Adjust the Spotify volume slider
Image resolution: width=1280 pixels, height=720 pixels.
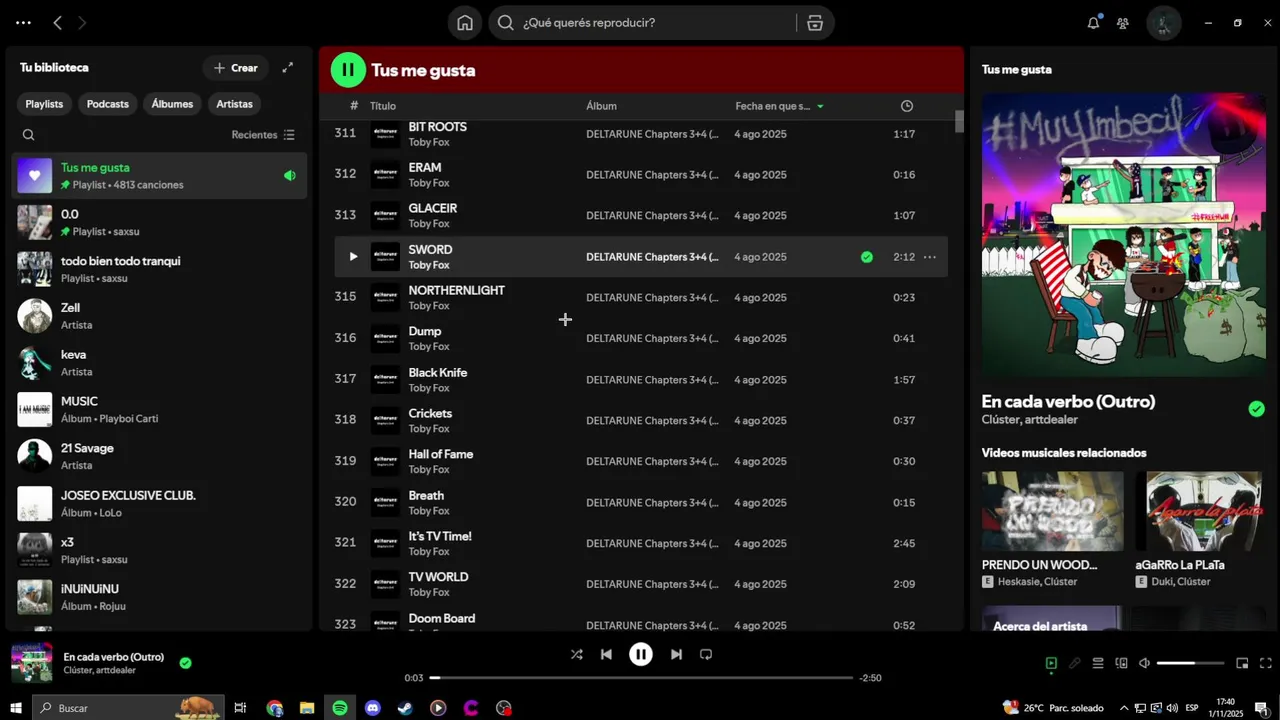[1191, 663]
